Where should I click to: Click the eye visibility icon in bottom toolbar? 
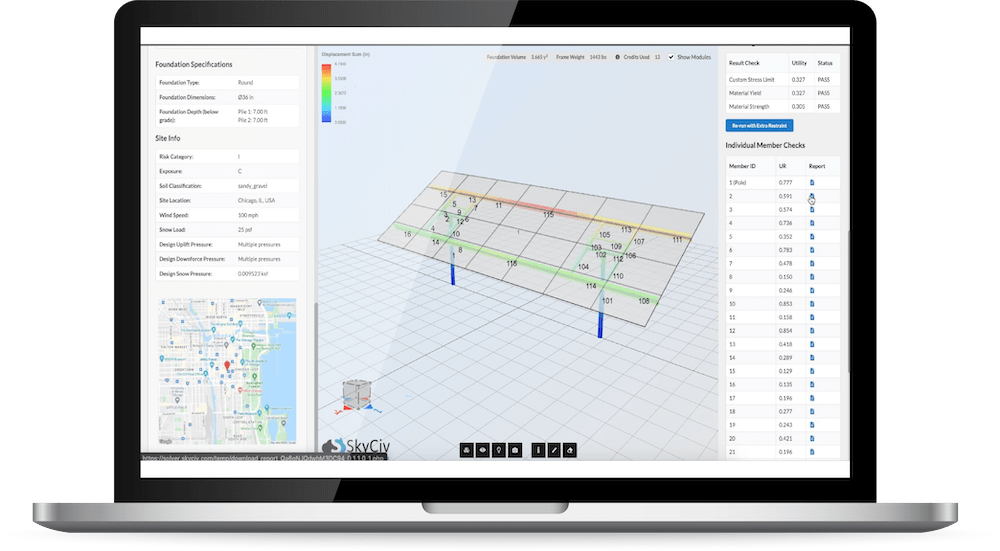[482, 451]
